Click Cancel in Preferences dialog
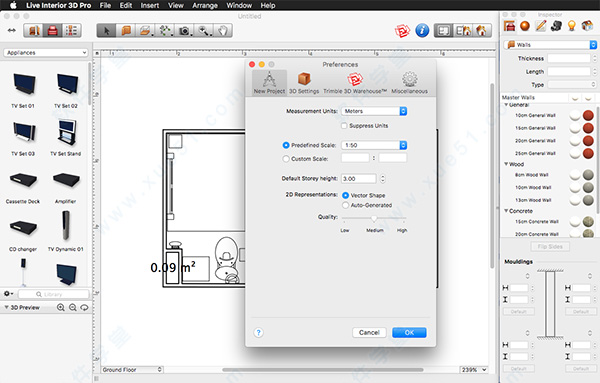The image size is (600, 383). coord(369,332)
